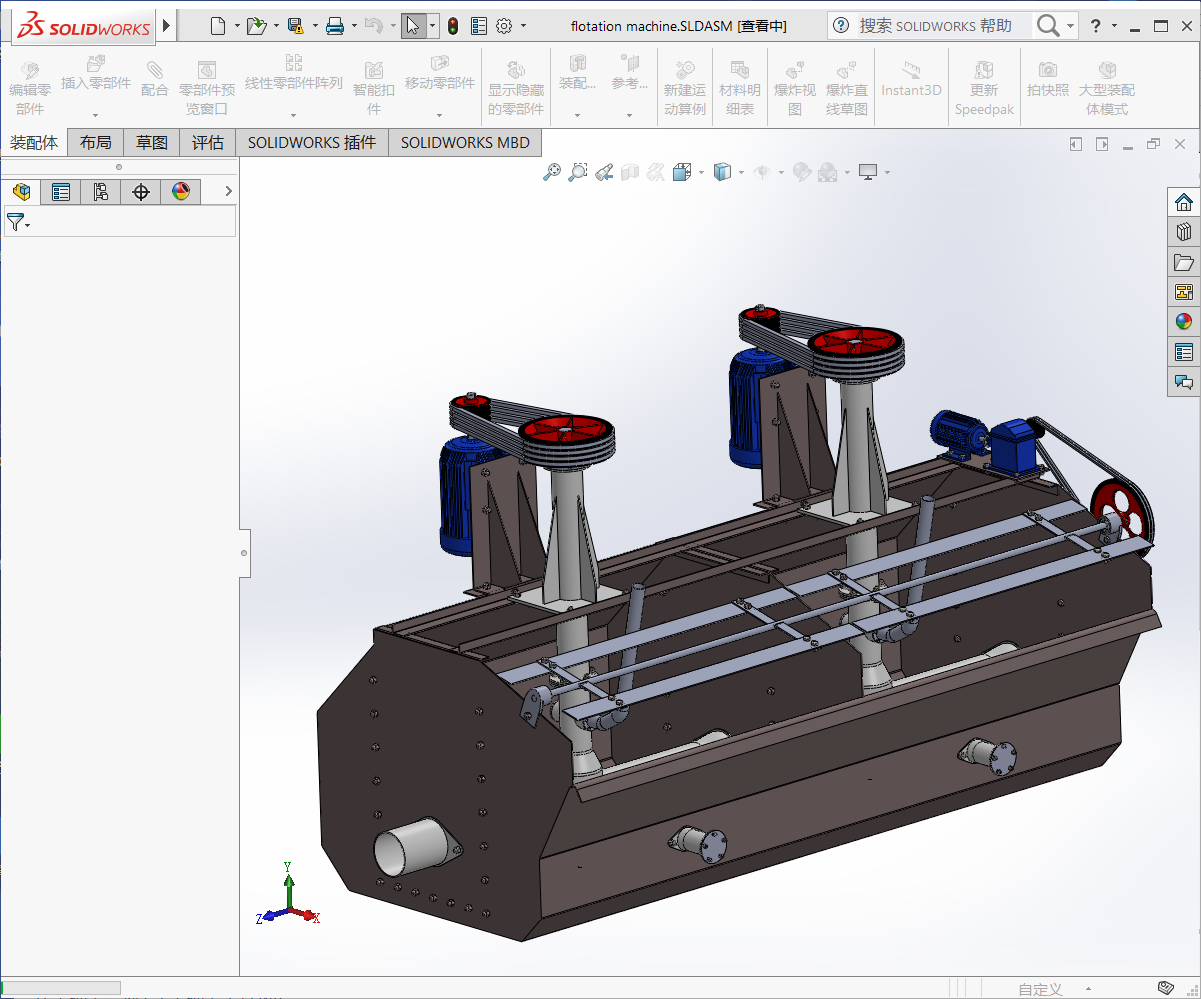Click the Rebuild traffic light icon
Screen dimensions: 1201x999
point(453,26)
